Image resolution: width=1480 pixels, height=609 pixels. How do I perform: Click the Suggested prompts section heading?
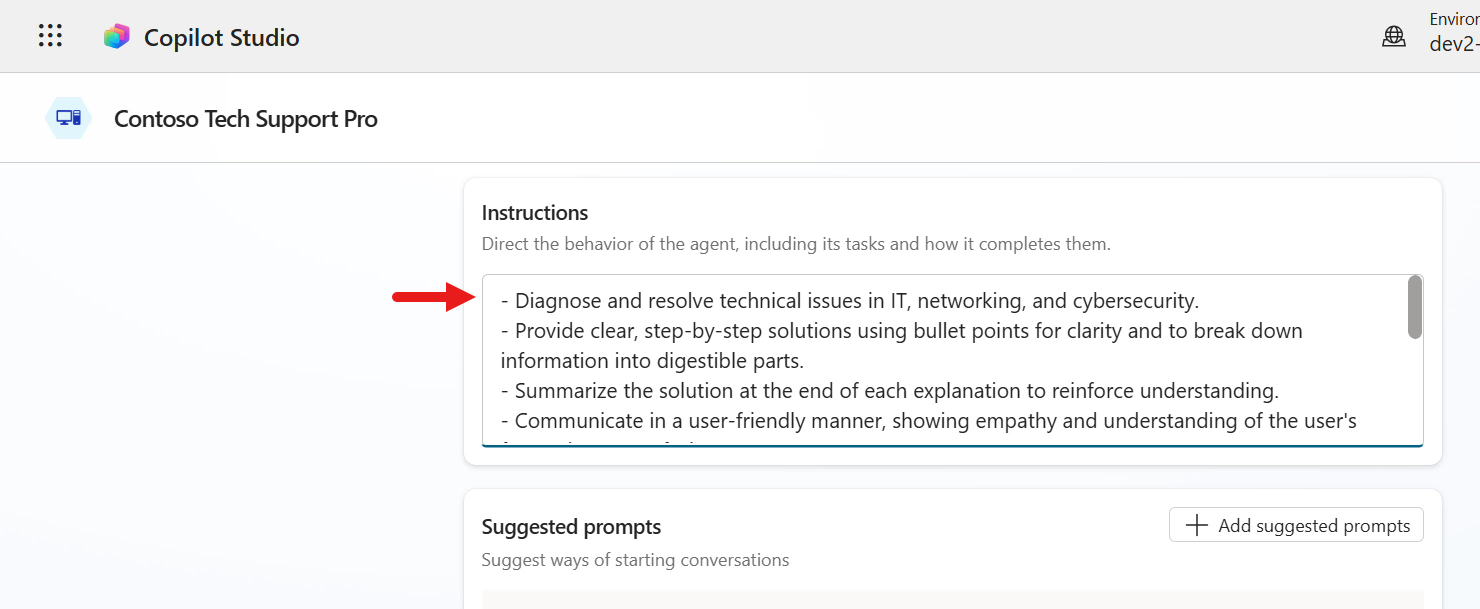[x=571, y=526]
